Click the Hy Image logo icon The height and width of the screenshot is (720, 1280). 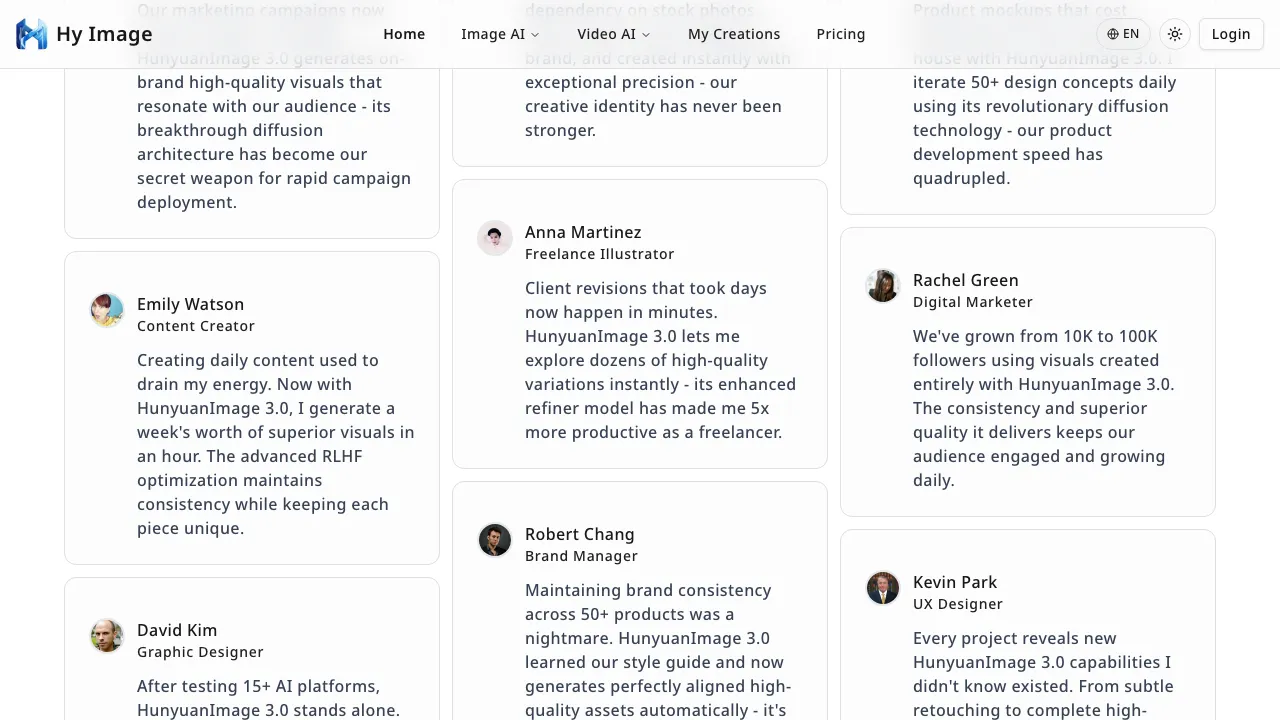pos(32,34)
